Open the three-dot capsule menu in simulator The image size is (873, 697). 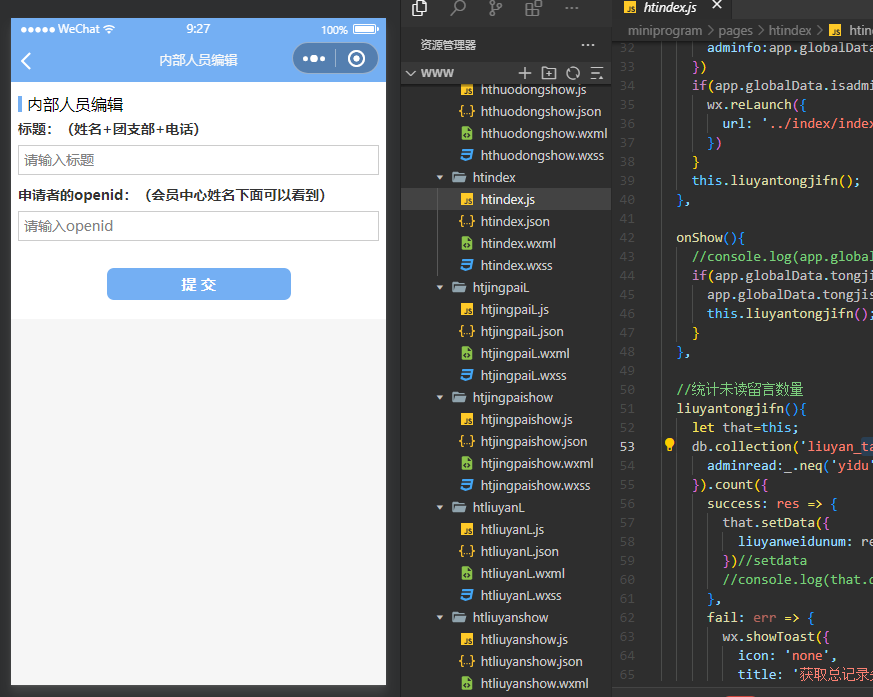pyautogui.click(x=314, y=58)
